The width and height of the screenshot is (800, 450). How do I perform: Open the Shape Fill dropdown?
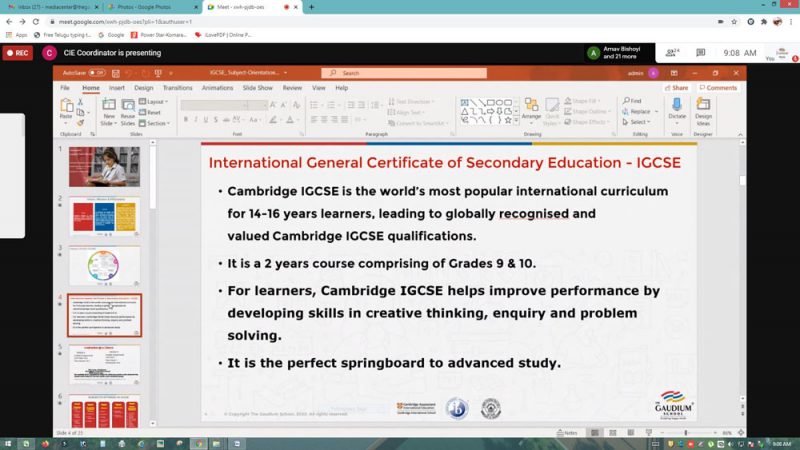(x=582, y=101)
